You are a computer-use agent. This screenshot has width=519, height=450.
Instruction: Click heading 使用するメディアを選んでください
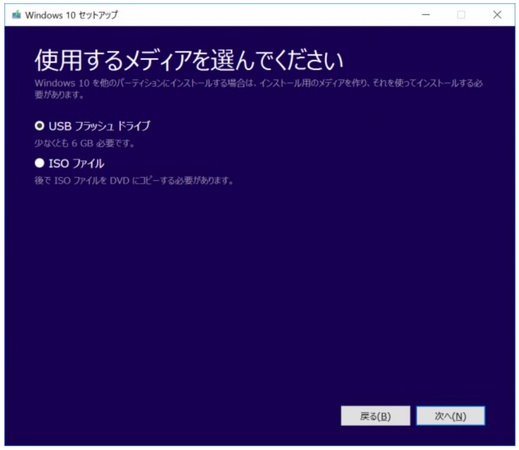[x=189, y=60]
